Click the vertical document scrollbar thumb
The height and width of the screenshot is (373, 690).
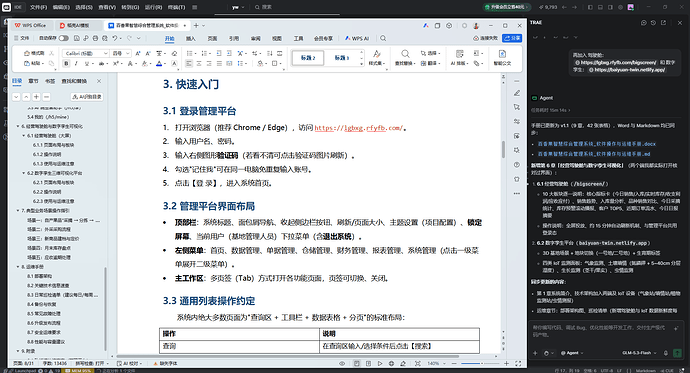tap(503, 150)
